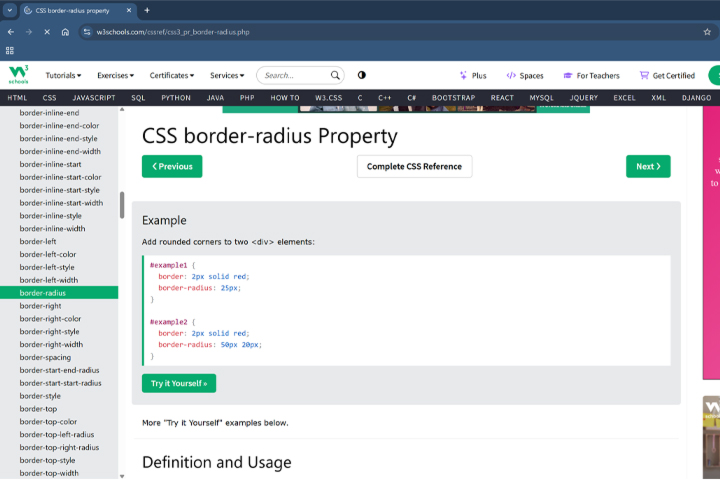
Task: Expand the Services dropdown
Action: pos(227,75)
